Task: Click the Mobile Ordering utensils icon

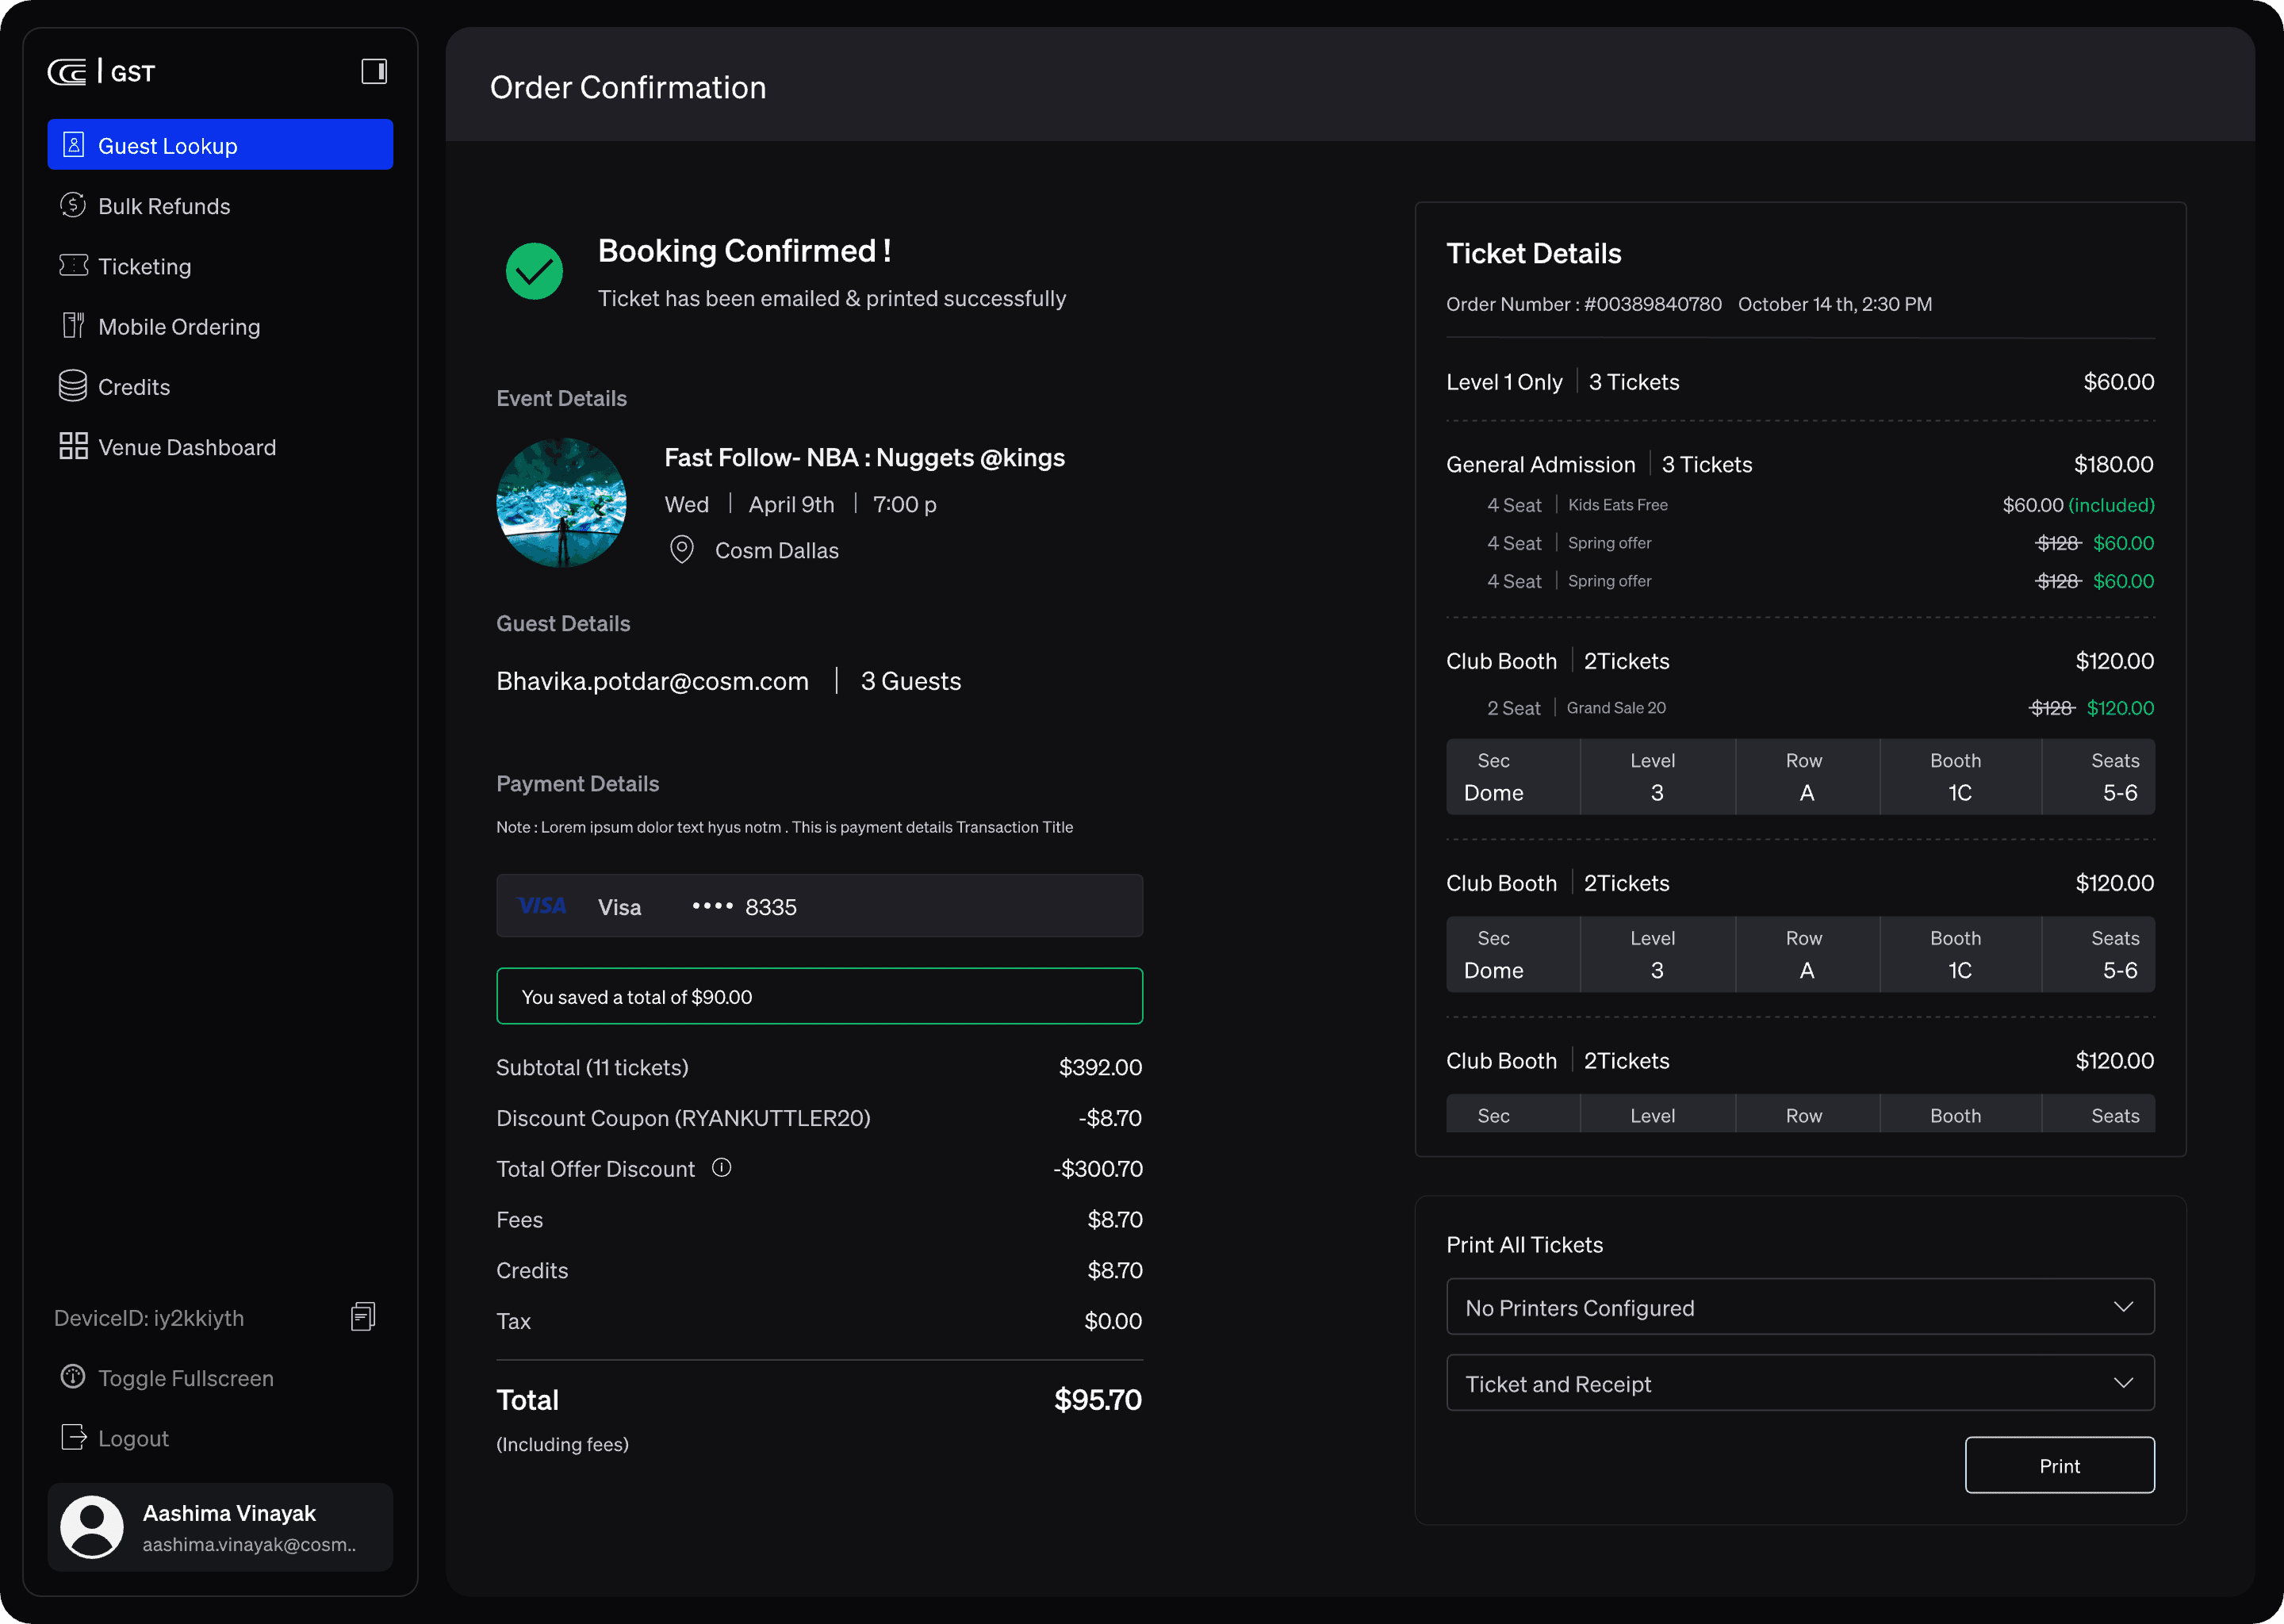Action: (x=73, y=325)
